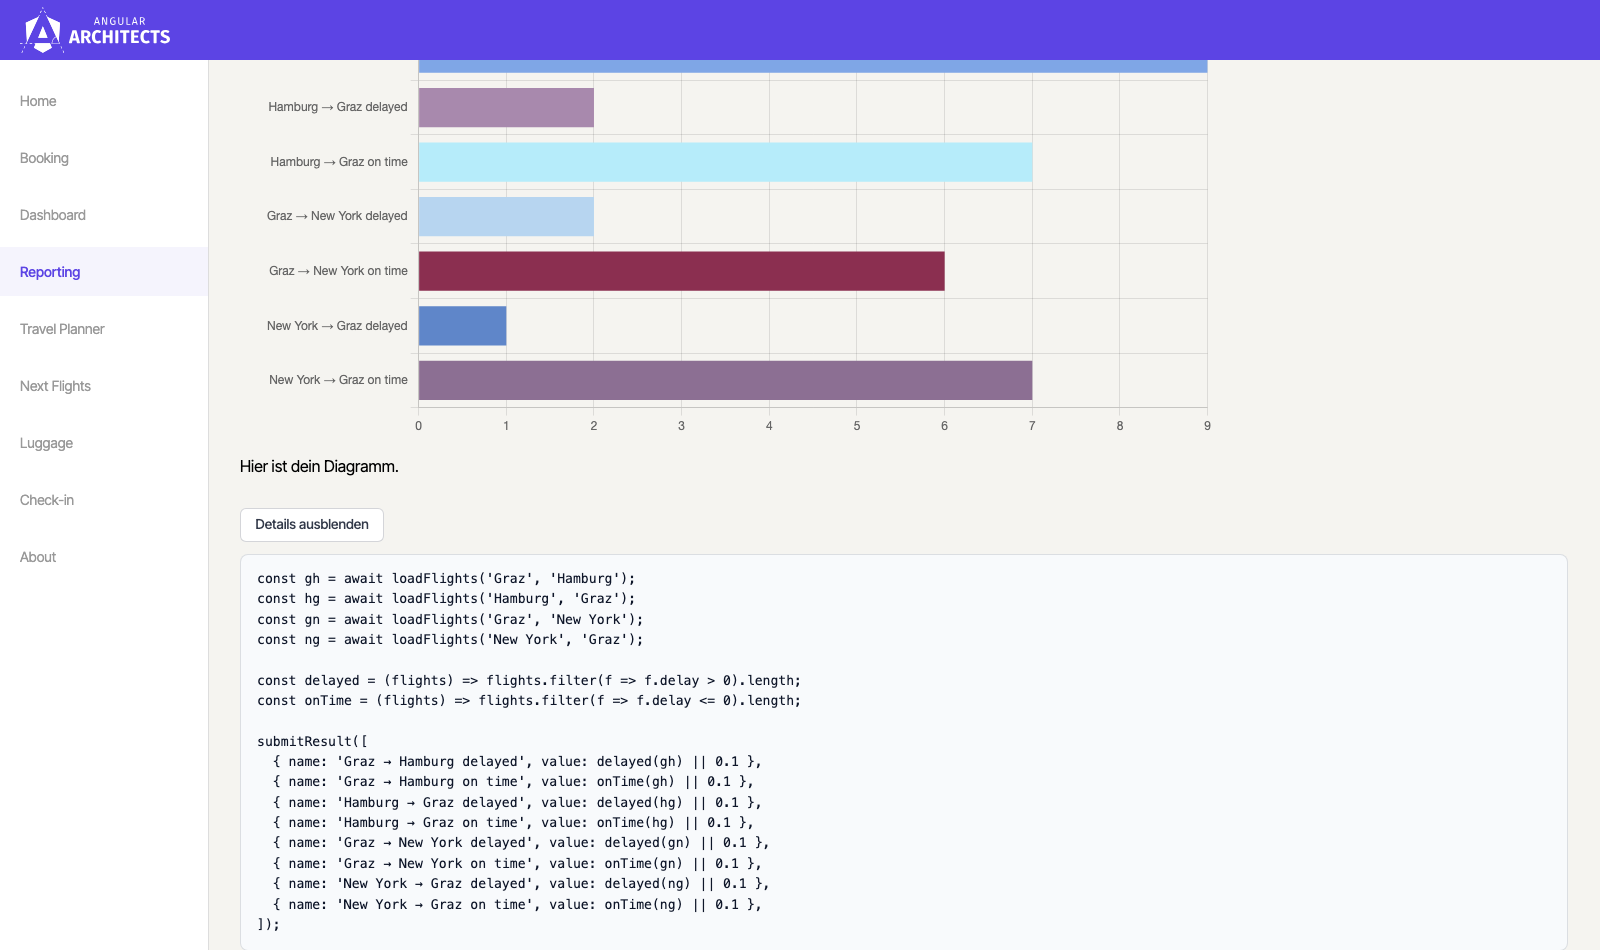1600x950 pixels.
Task: Click the x-axis tick label 7
Action: tap(1032, 426)
